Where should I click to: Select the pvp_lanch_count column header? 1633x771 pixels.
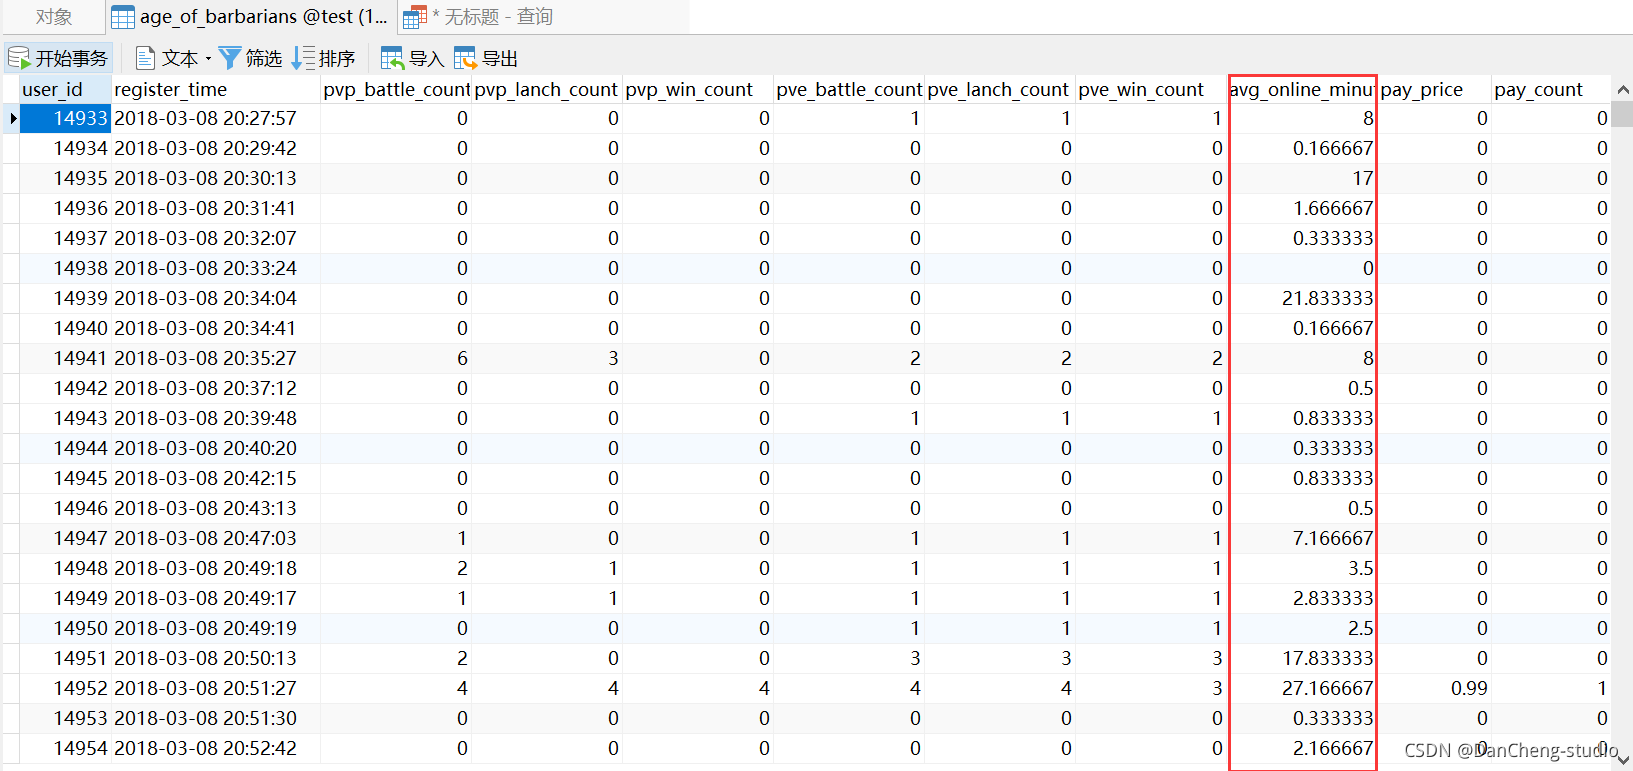(547, 89)
